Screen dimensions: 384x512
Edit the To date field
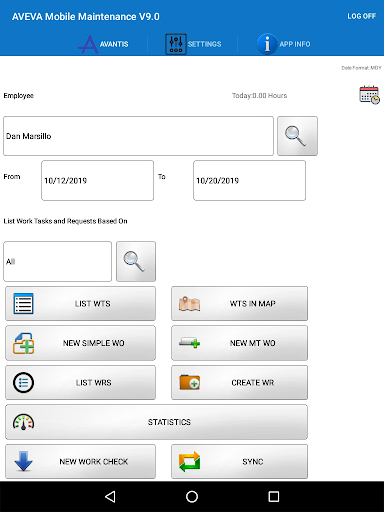(x=249, y=180)
